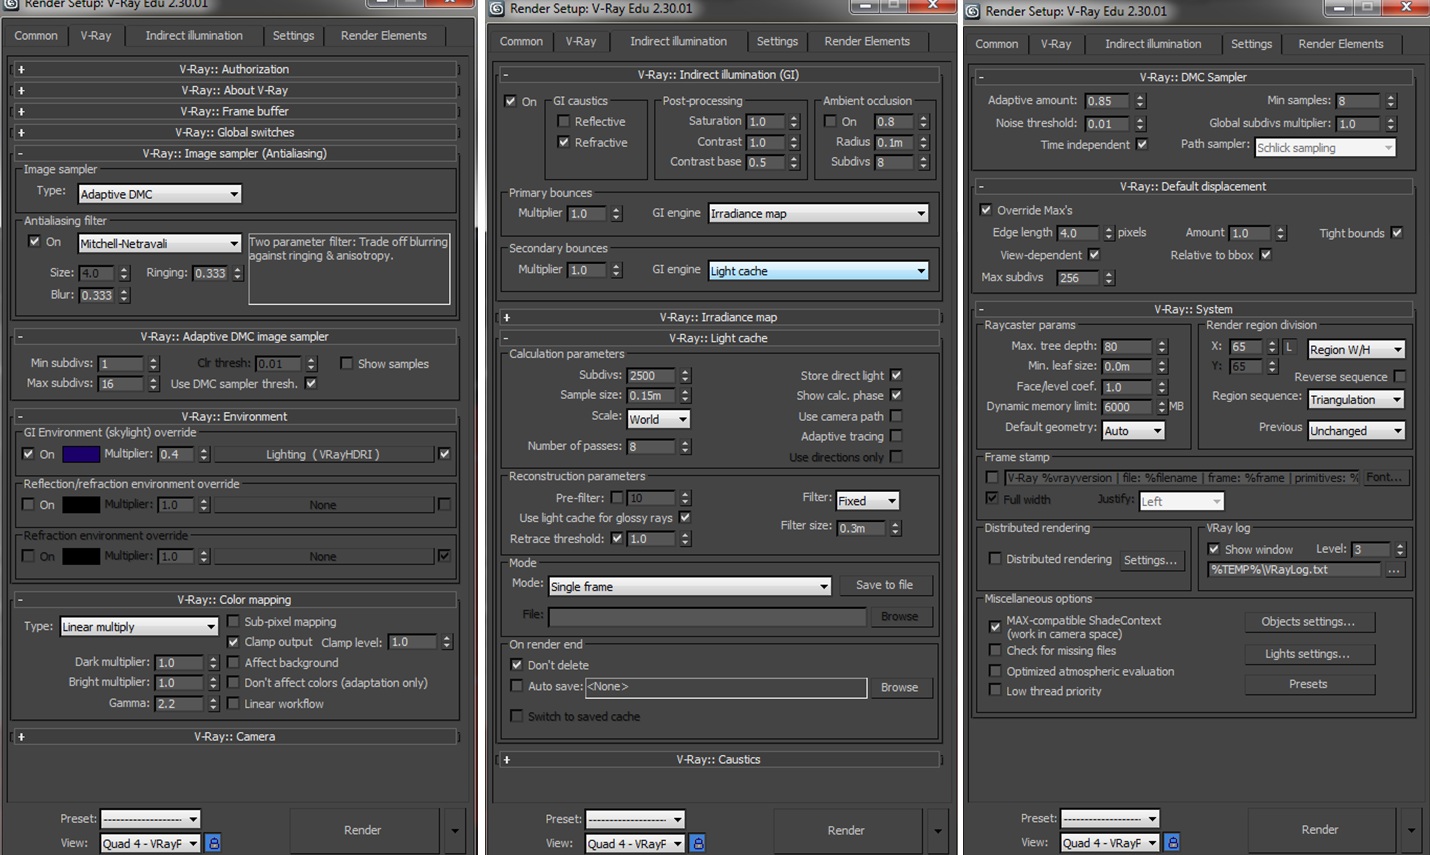Toggle Clamp output checkbox
The width and height of the screenshot is (1430, 855).
[233, 642]
